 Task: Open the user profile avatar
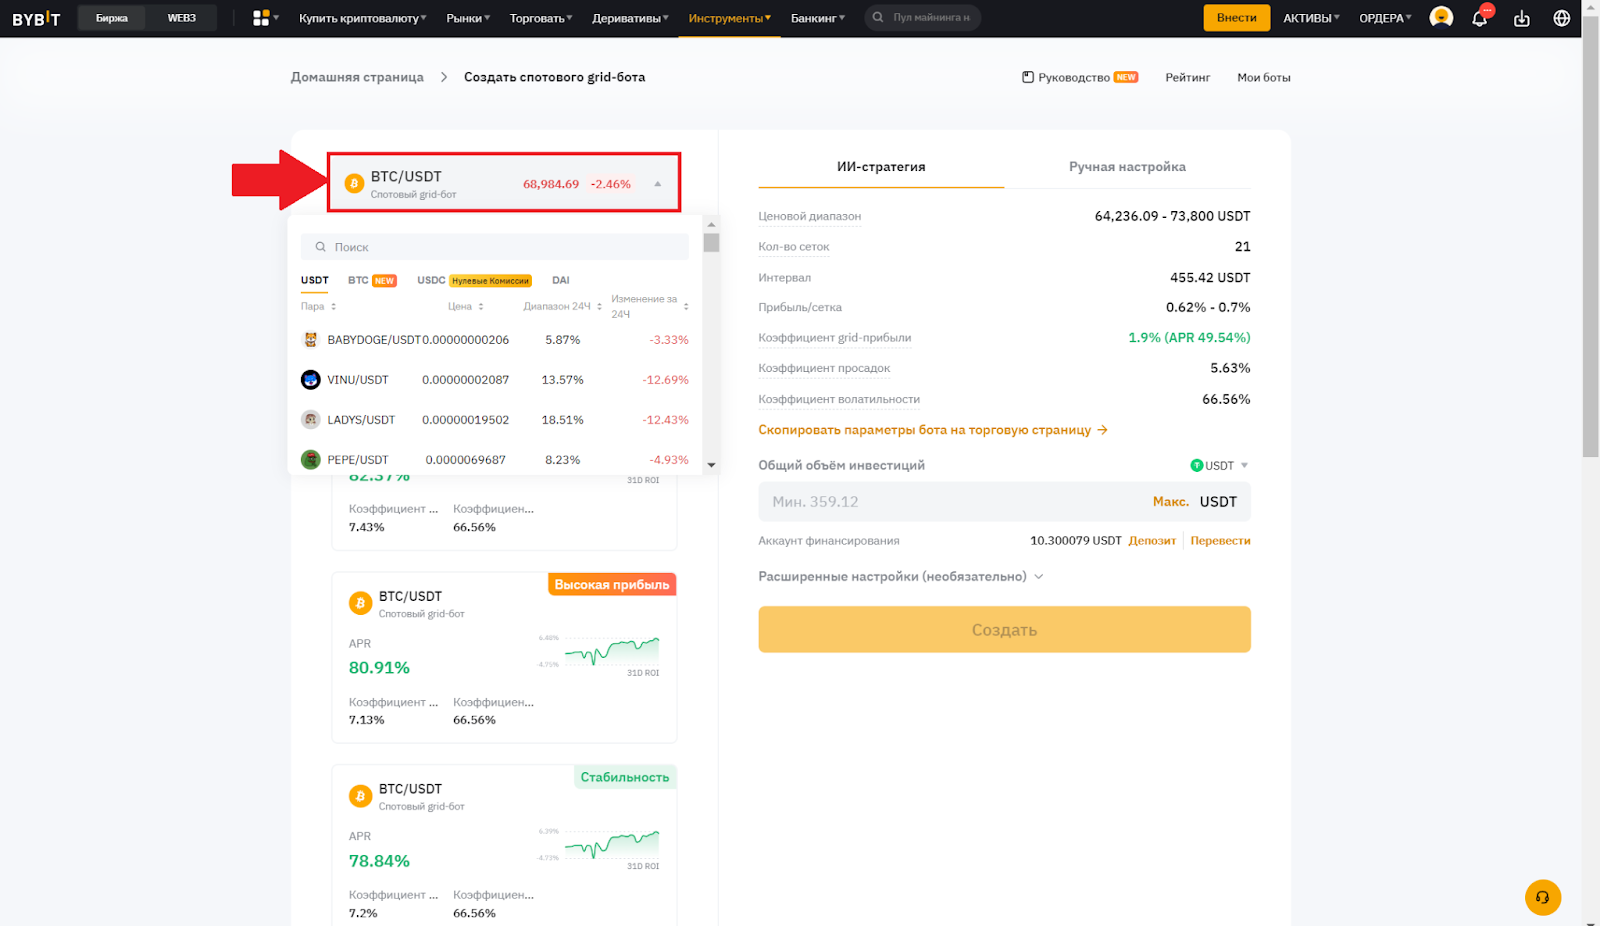click(1441, 17)
